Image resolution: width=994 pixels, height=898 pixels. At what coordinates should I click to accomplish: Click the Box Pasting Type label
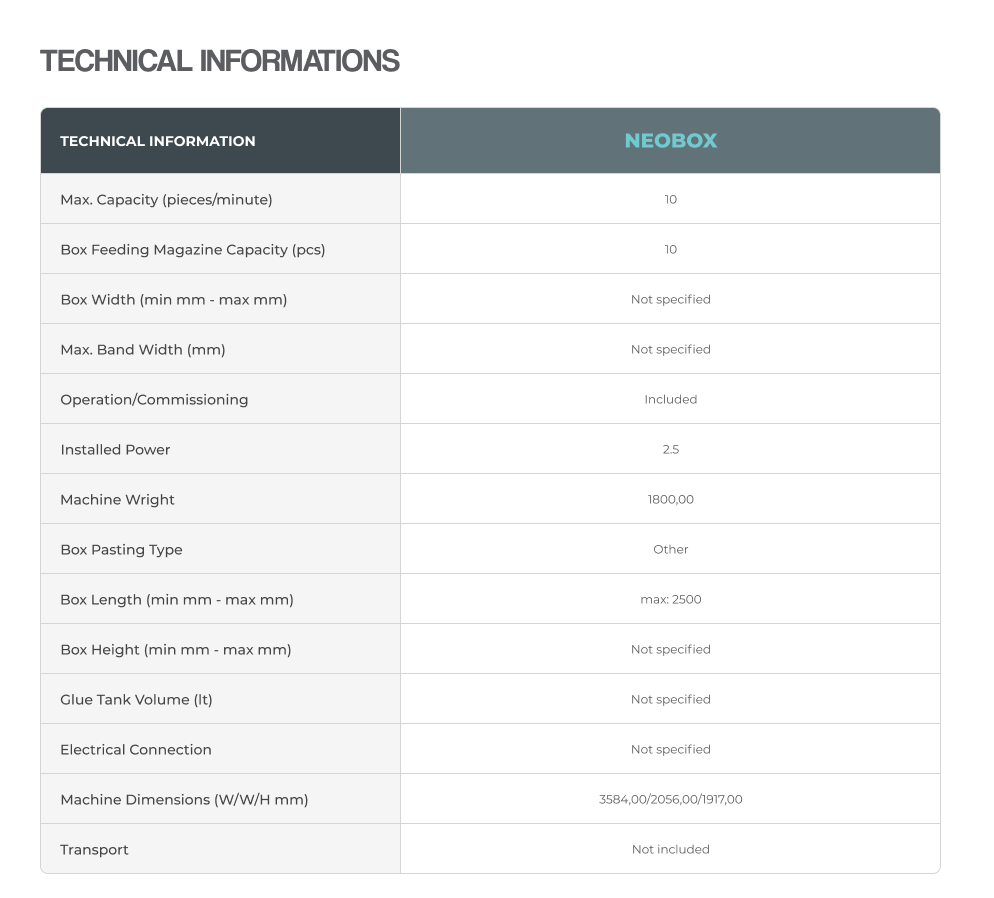click(x=121, y=549)
